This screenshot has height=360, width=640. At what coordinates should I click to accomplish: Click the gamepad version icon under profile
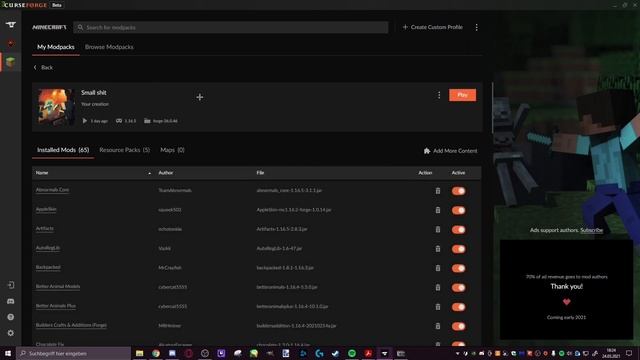(x=119, y=121)
